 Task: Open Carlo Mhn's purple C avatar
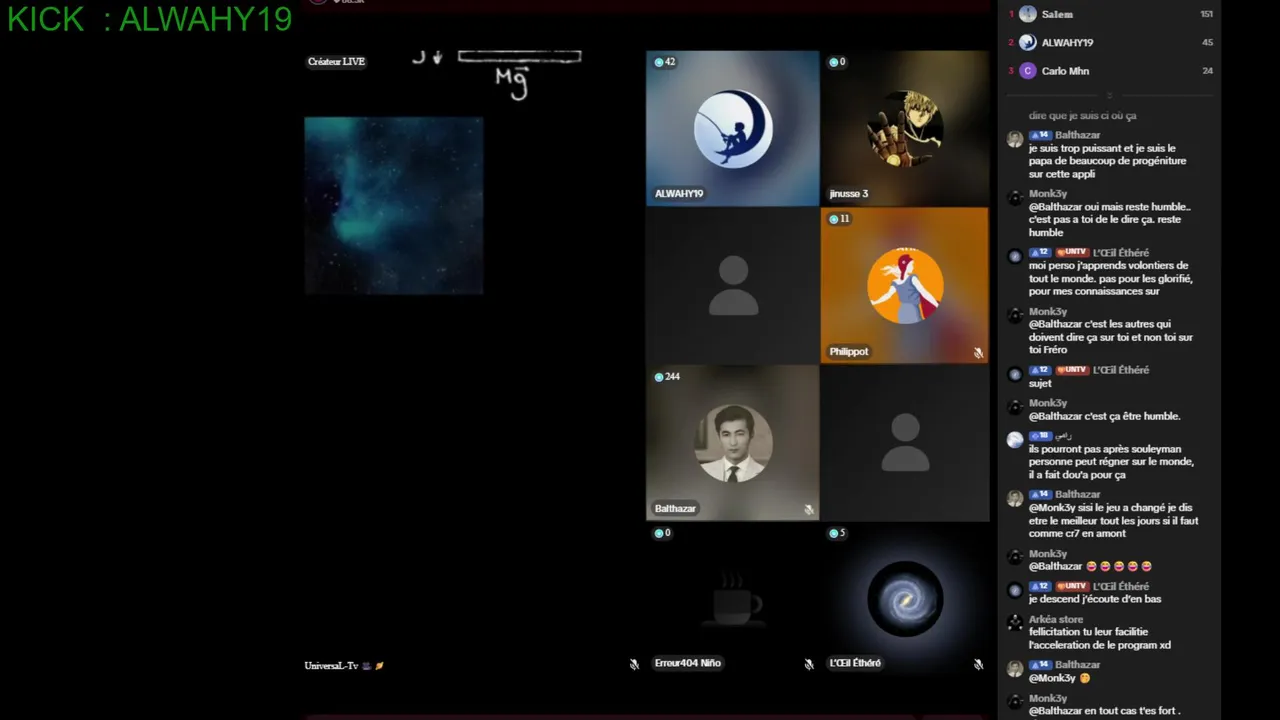tap(1028, 71)
